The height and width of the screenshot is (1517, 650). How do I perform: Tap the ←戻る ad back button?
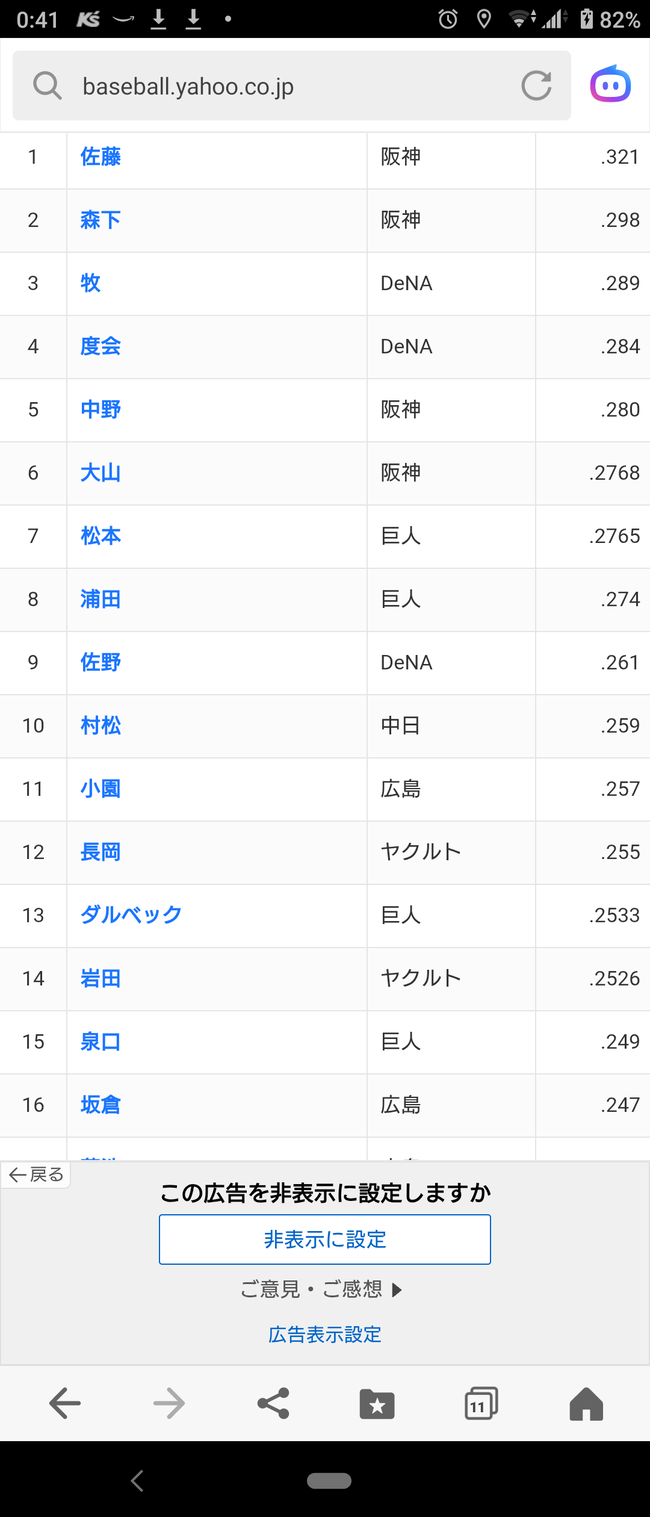click(x=36, y=1175)
